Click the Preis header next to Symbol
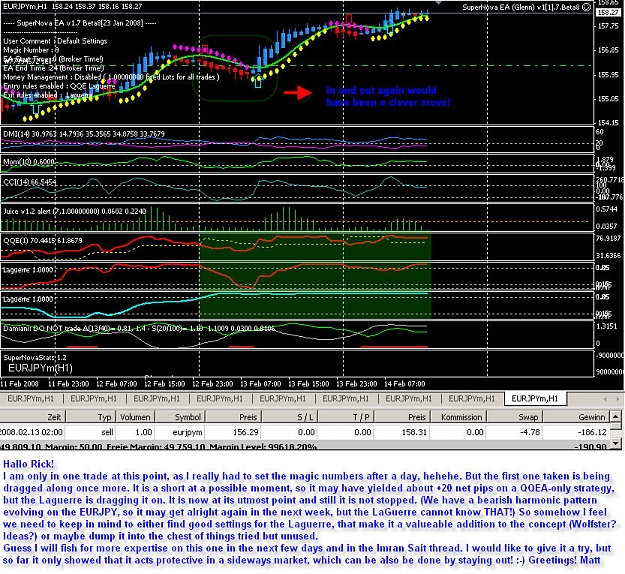The image size is (625, 574). point(234,417)
